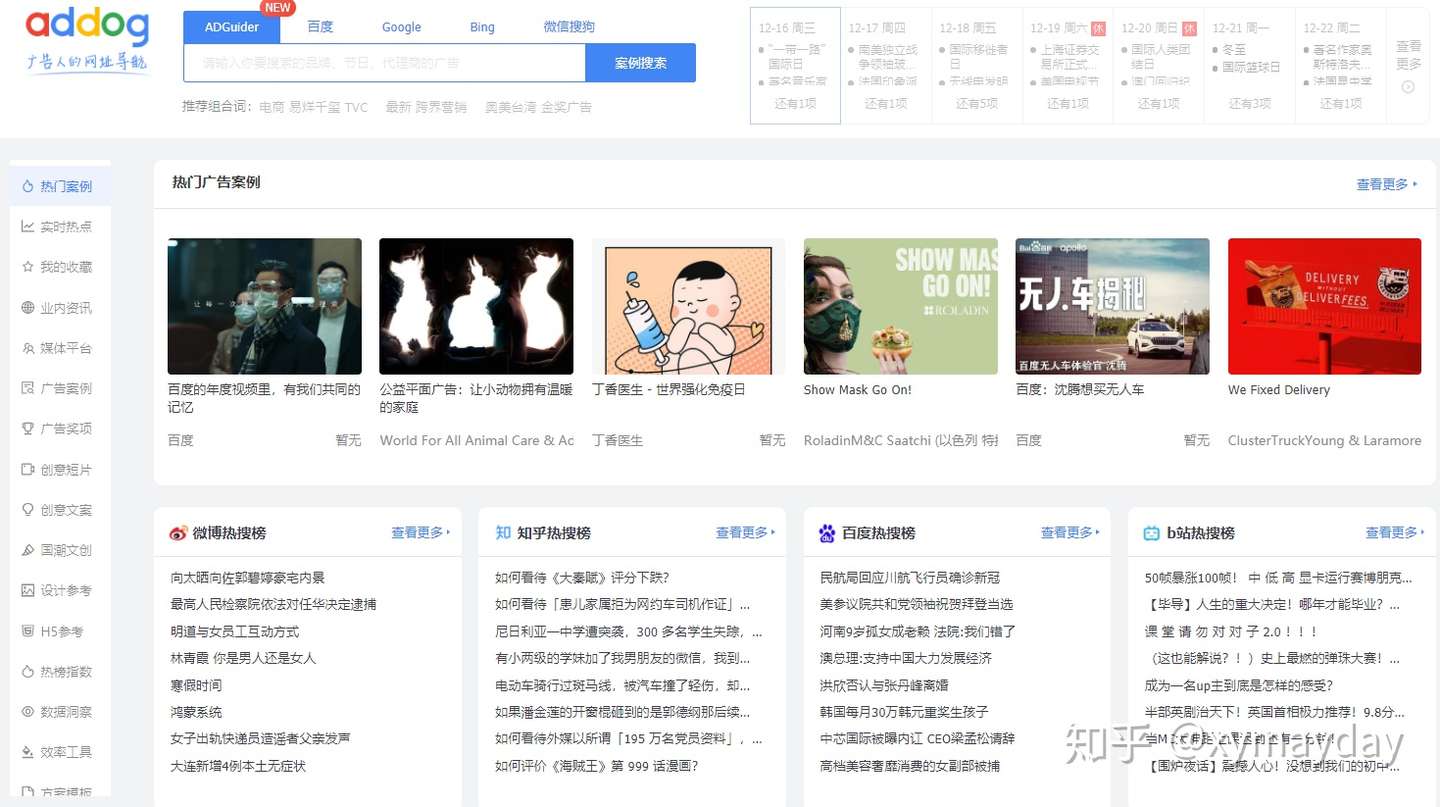Open the 12-21 周一 calendar card

1249,66
